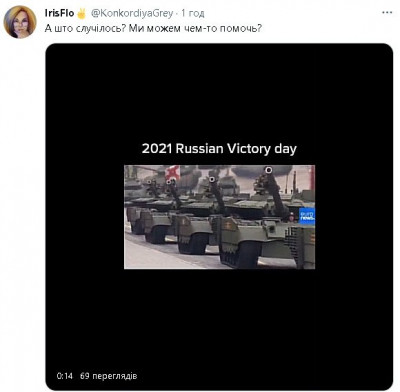The image size is (400, 392).
Task: Click the tweet text 'А што случілось?'
Action: tap(85, 28)
